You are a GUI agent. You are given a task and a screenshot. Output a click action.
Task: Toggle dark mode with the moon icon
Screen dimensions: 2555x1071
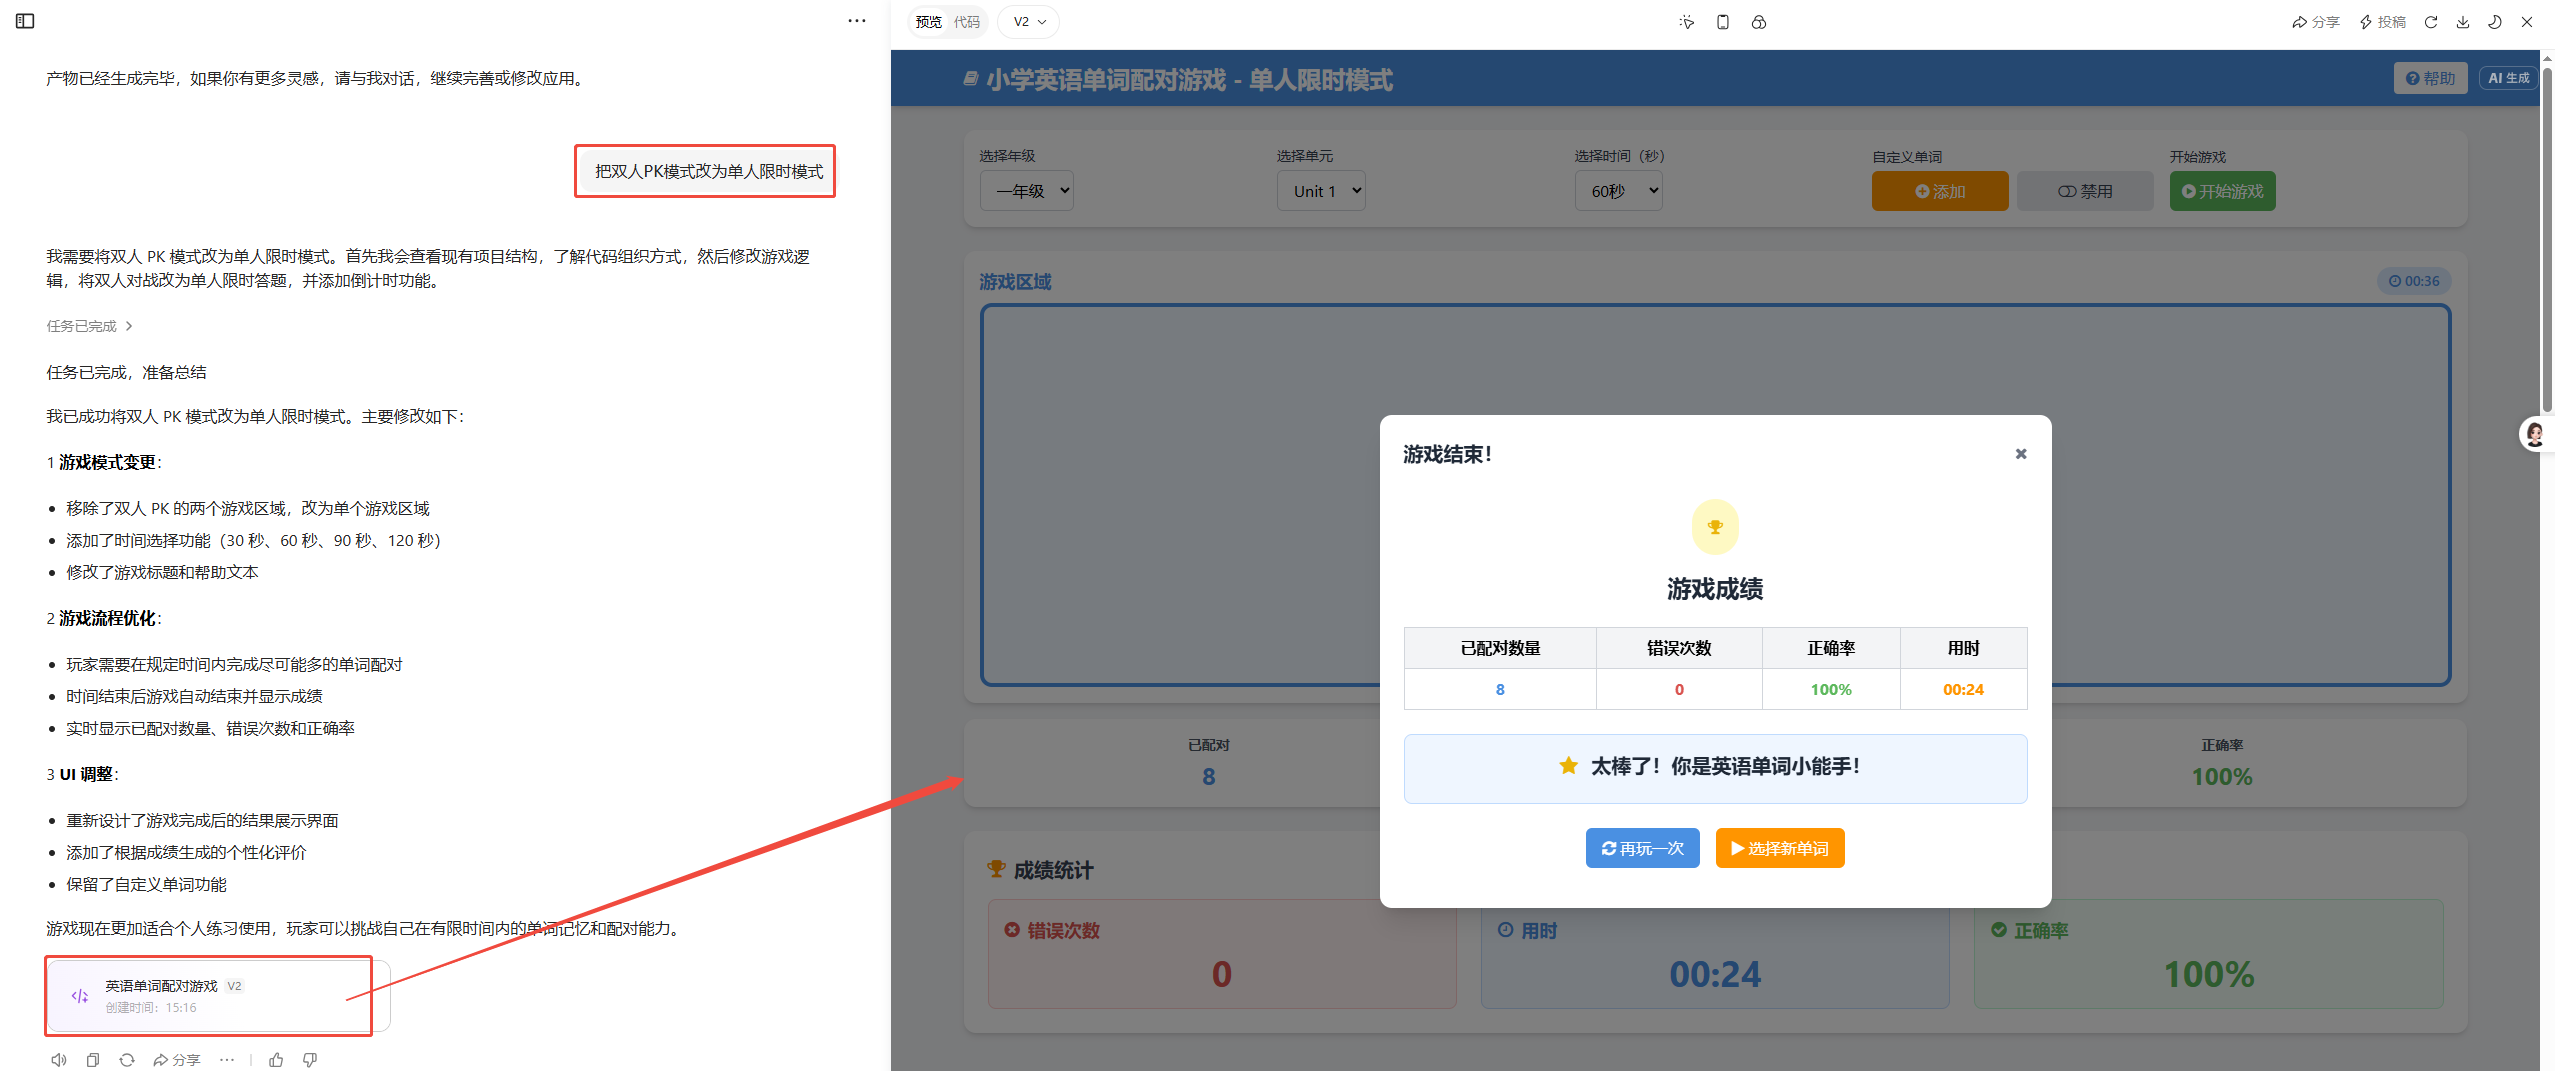click(x=2495, y=22)
